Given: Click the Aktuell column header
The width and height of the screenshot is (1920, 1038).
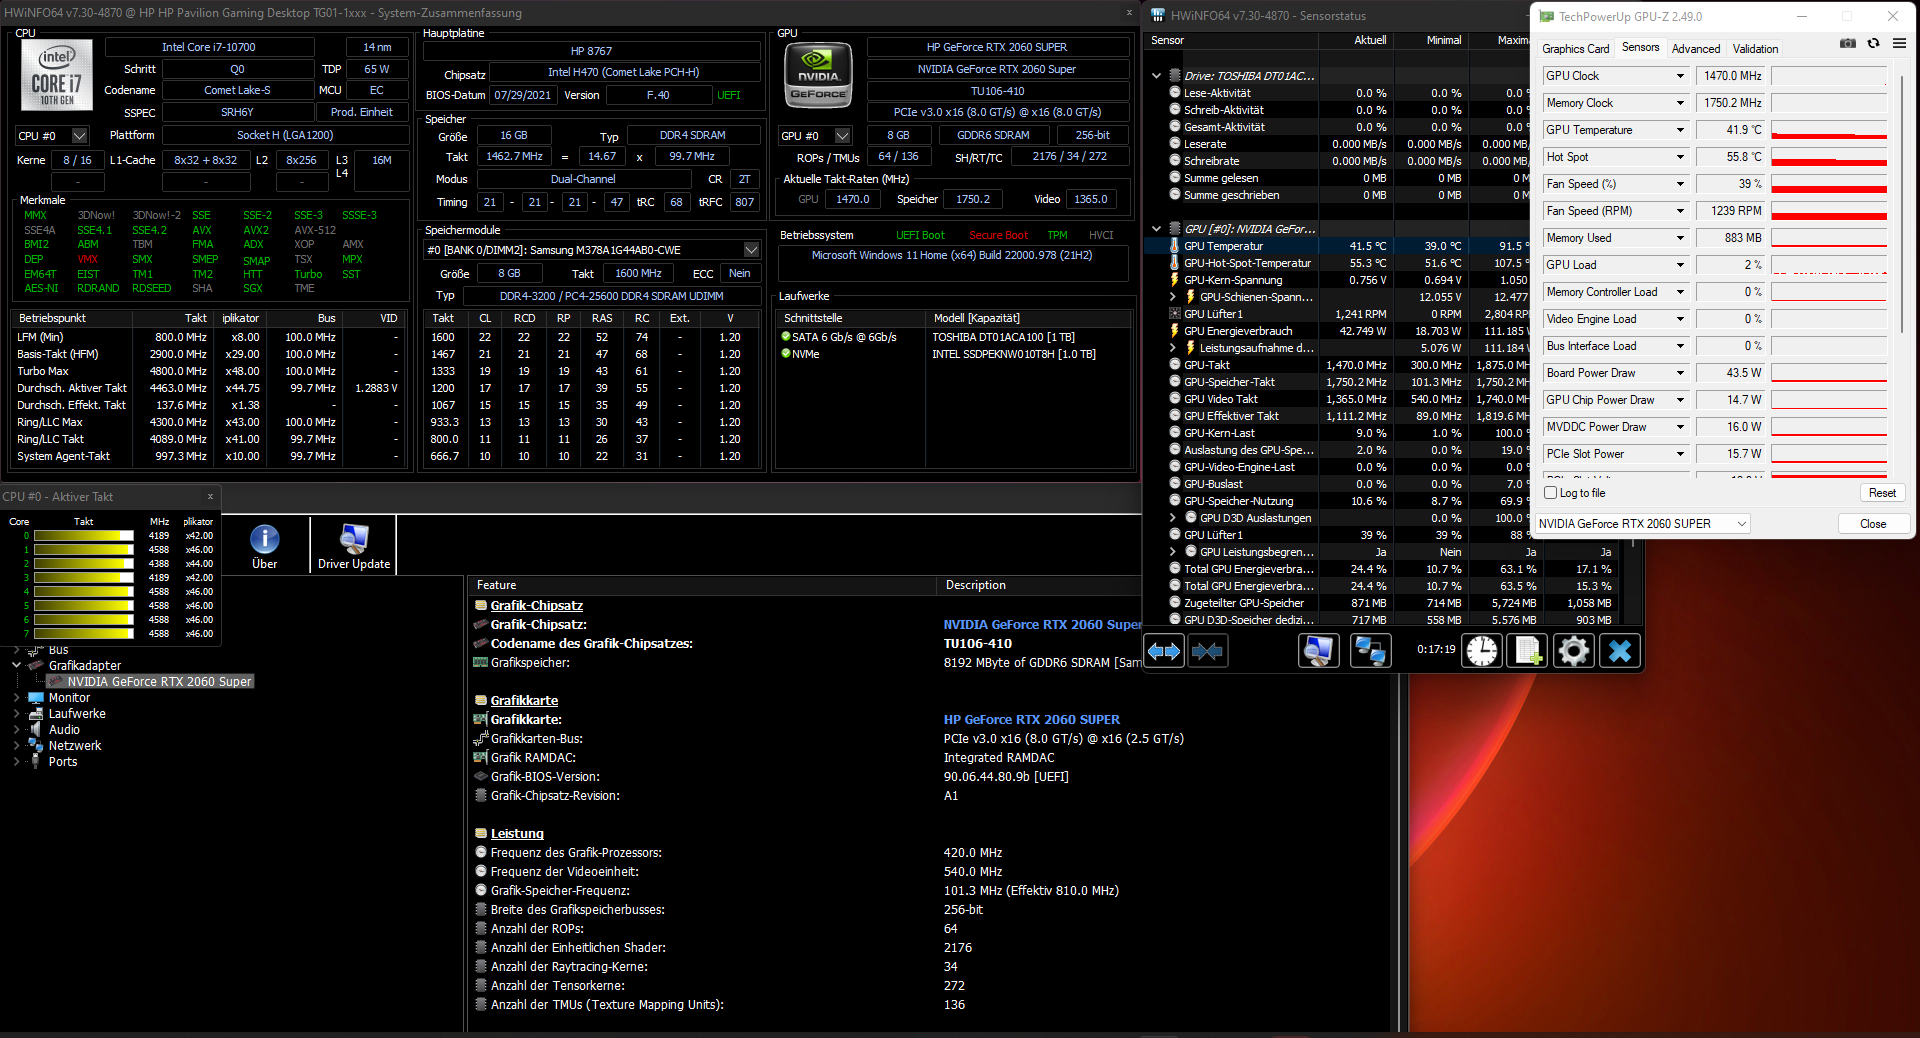Looking at the screenshot, I should 1355,41.
